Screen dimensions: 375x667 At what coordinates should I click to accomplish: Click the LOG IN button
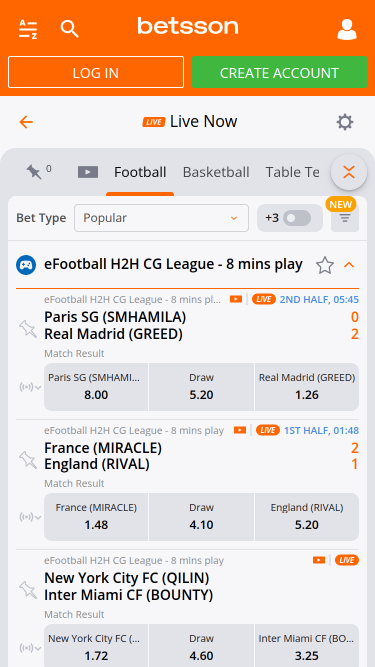click(x=96, y=72)
